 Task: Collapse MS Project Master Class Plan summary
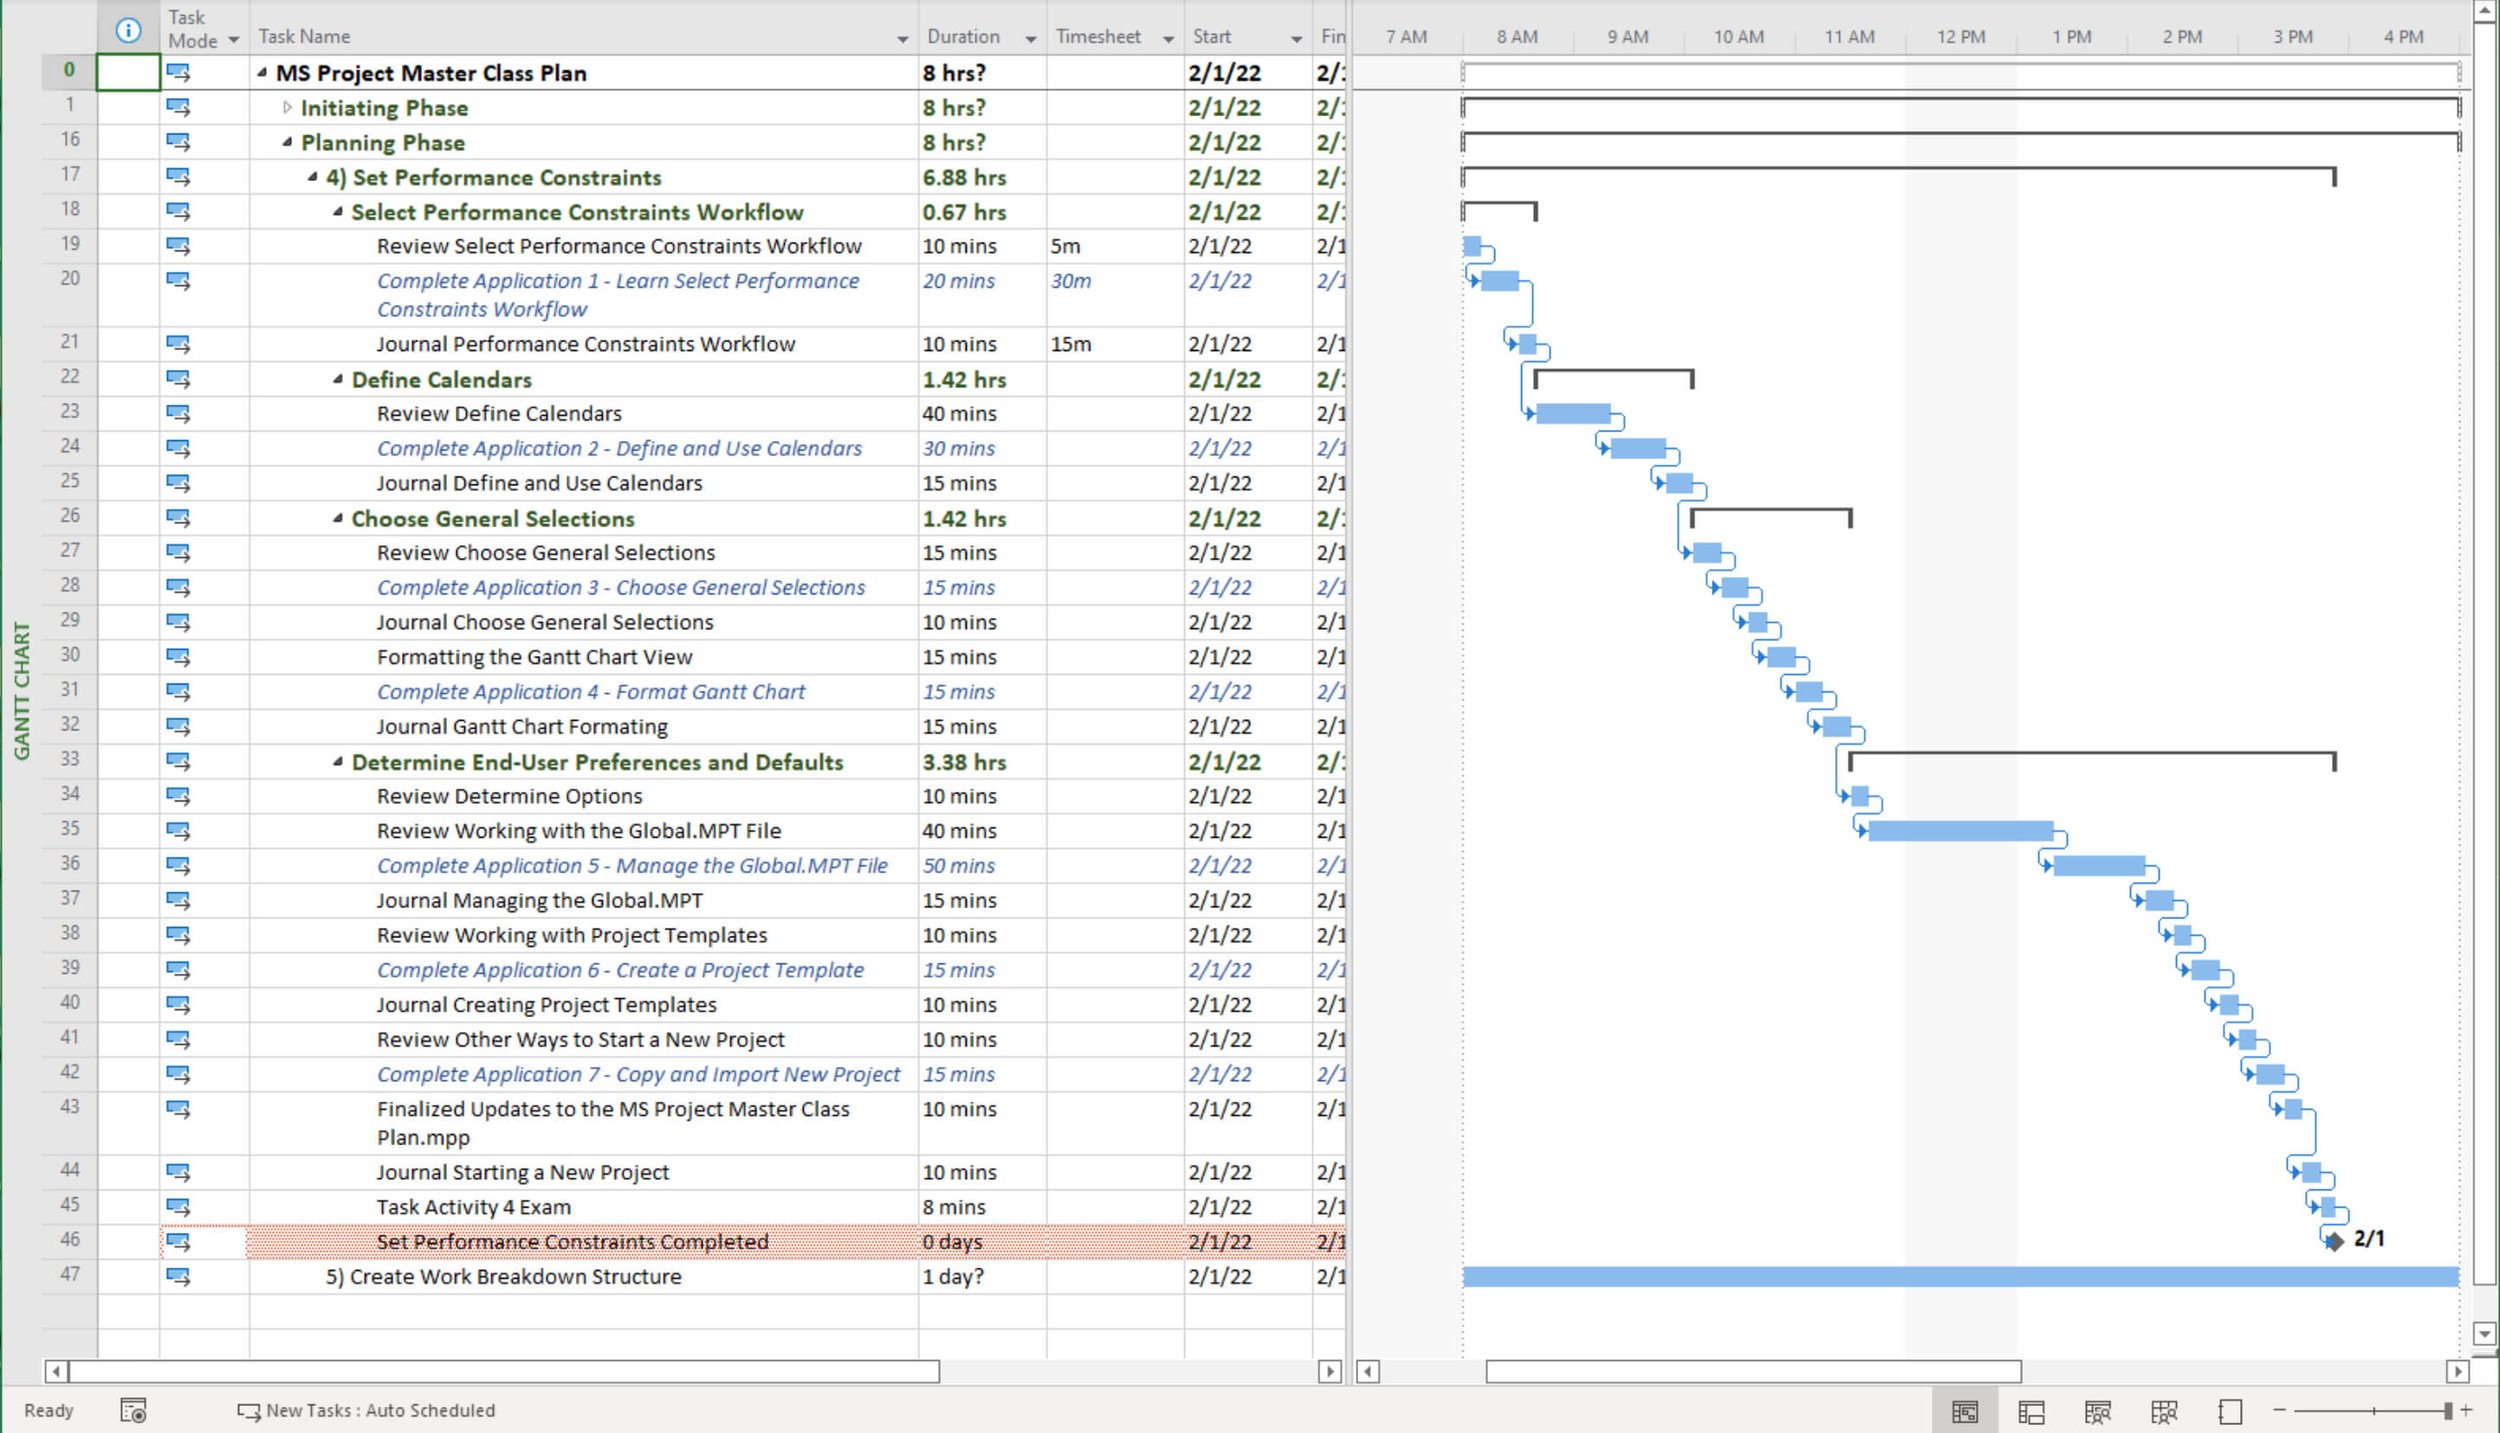tap(262, 72)
